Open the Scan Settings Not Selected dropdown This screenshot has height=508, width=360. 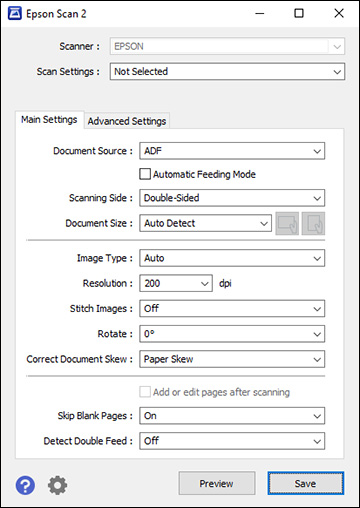(x=227, y=72)
